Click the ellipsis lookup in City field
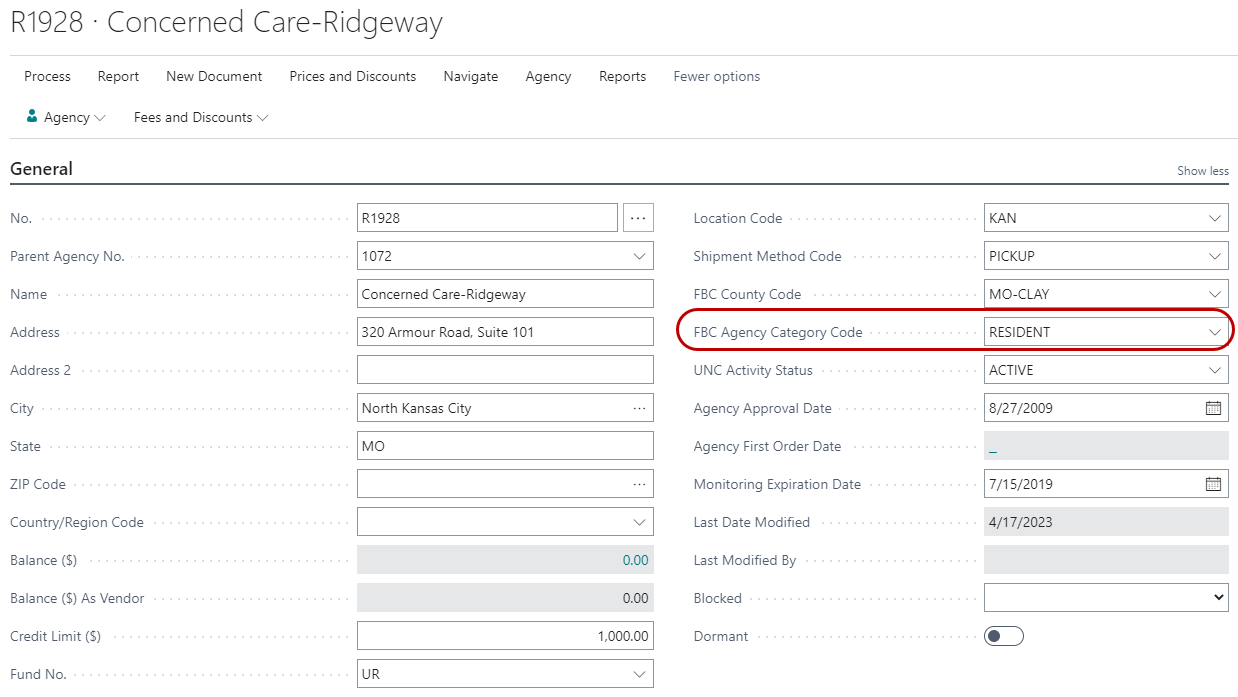Viewport: 1238px width, 697px height. [x=639, y=408]
